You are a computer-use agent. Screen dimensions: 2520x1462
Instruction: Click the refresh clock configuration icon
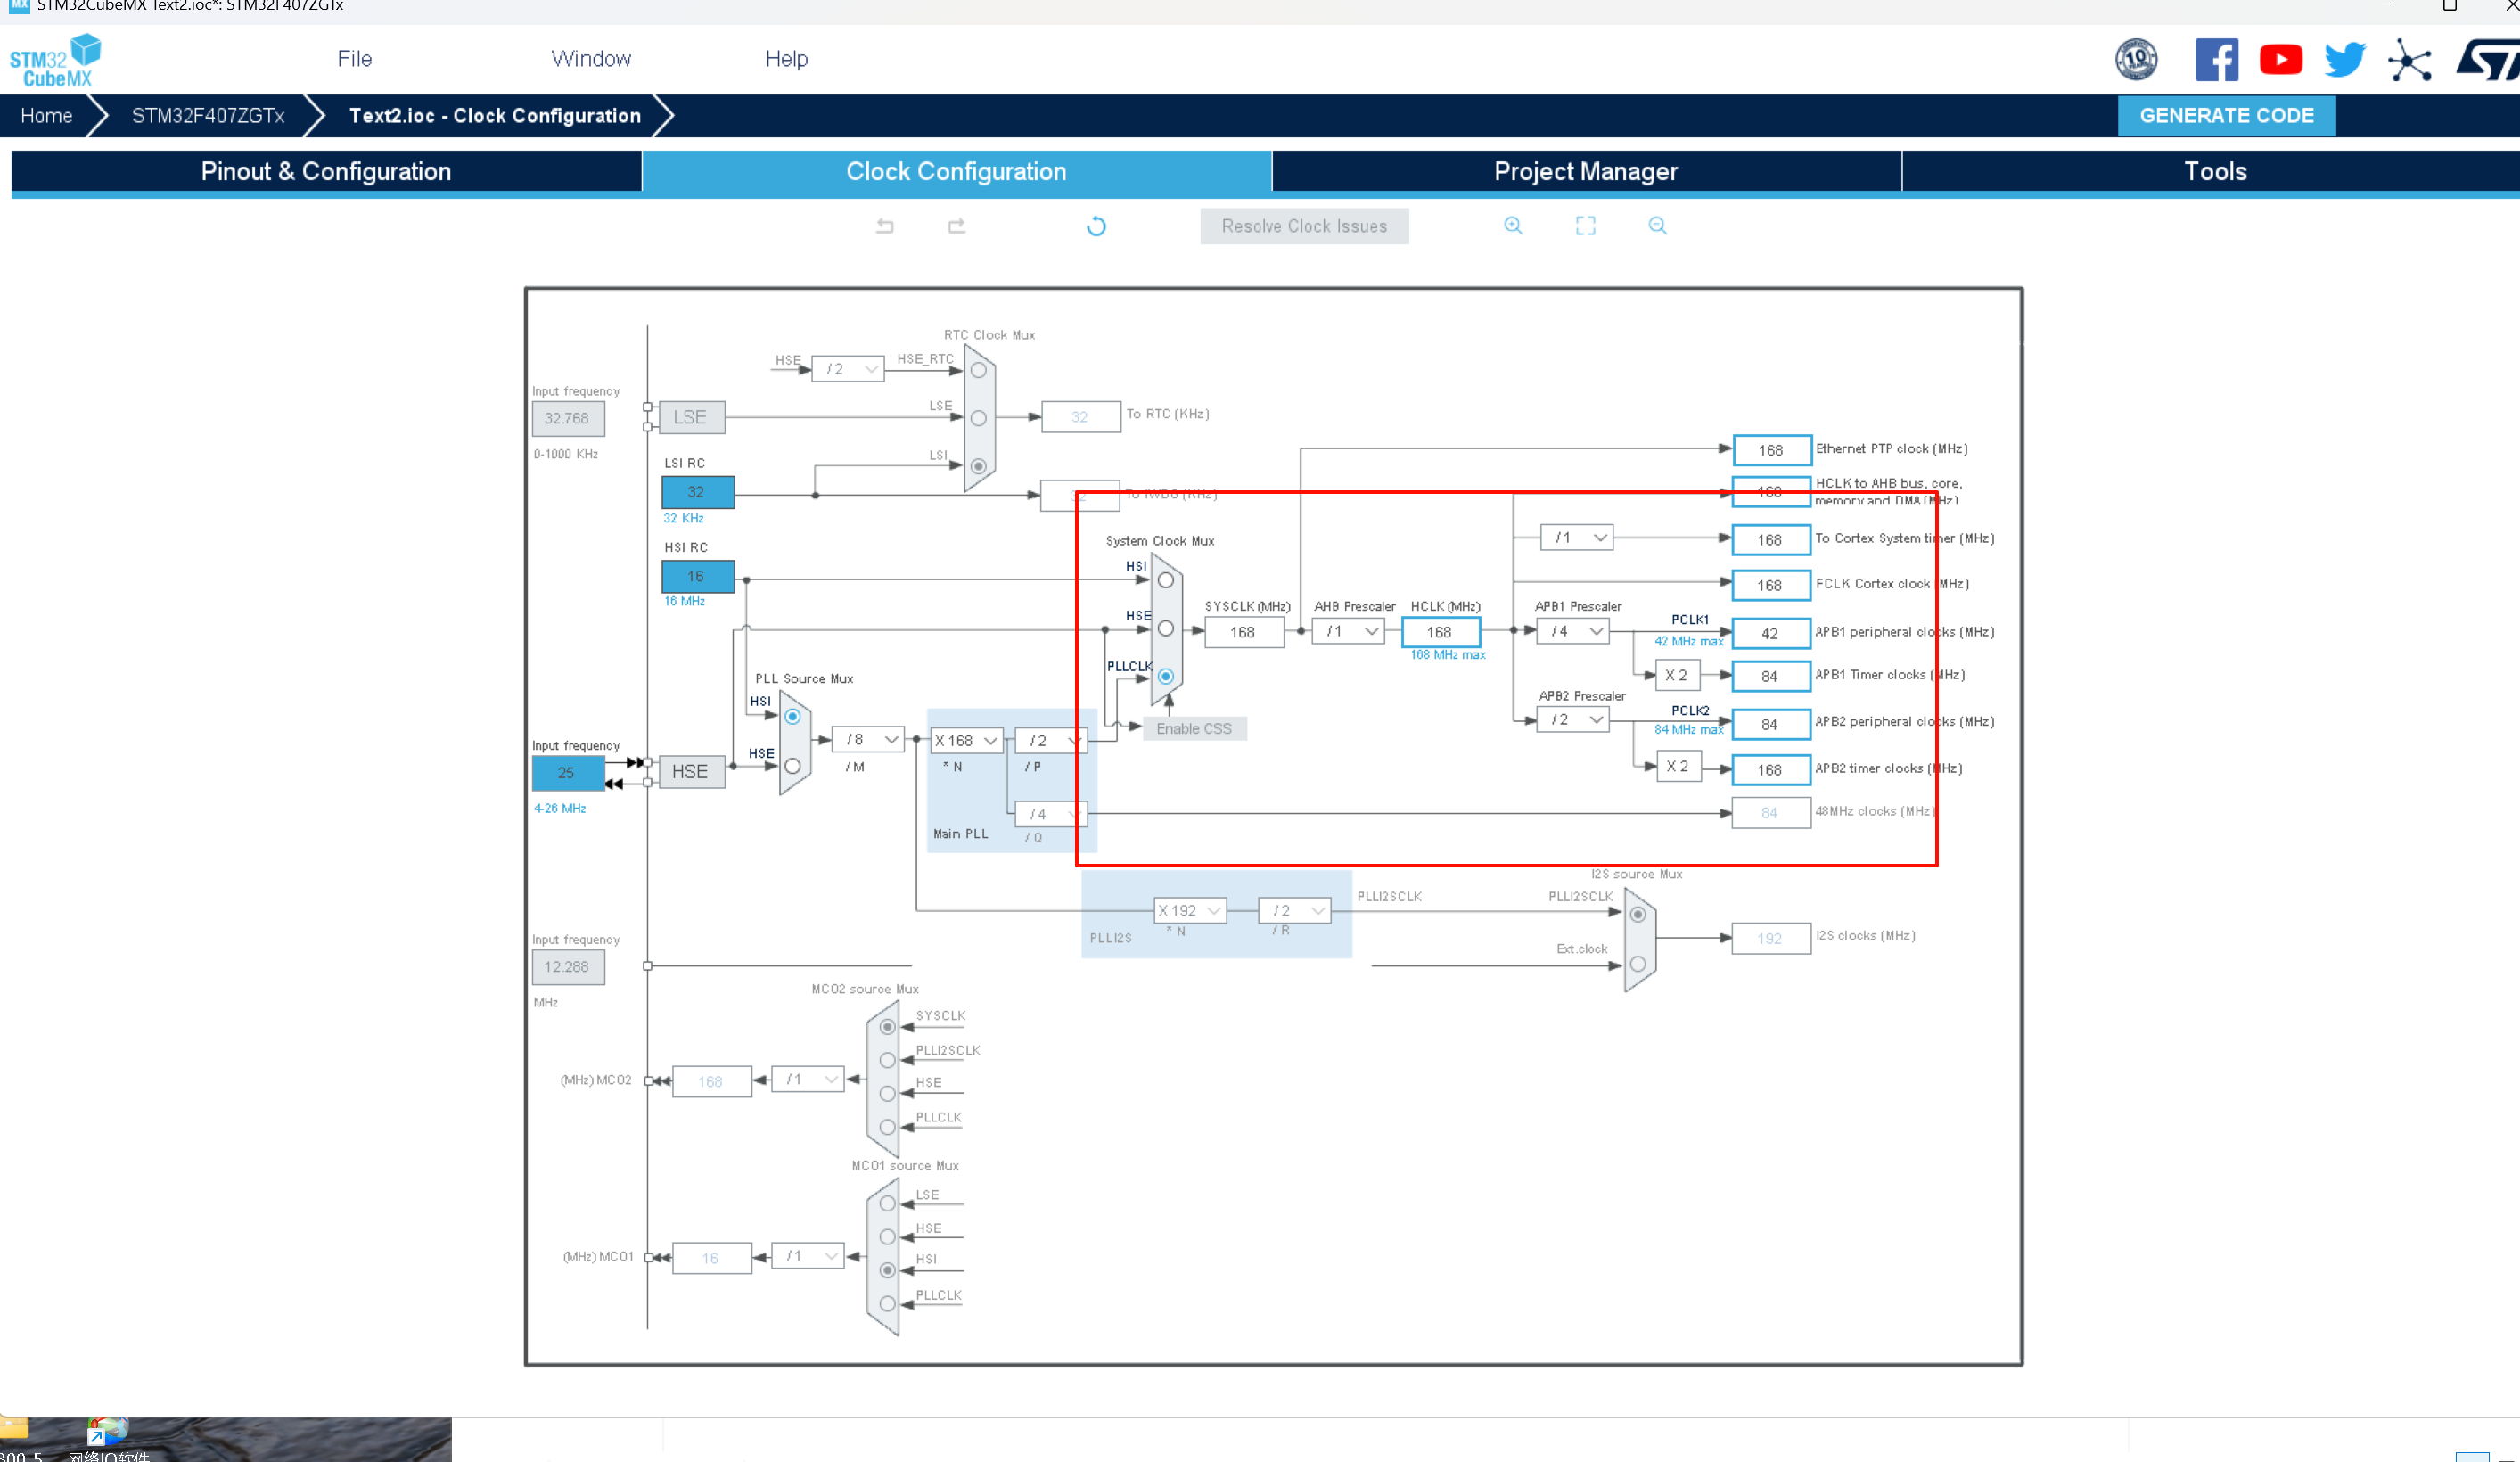pyautogui.click(x=1096, y=226)
